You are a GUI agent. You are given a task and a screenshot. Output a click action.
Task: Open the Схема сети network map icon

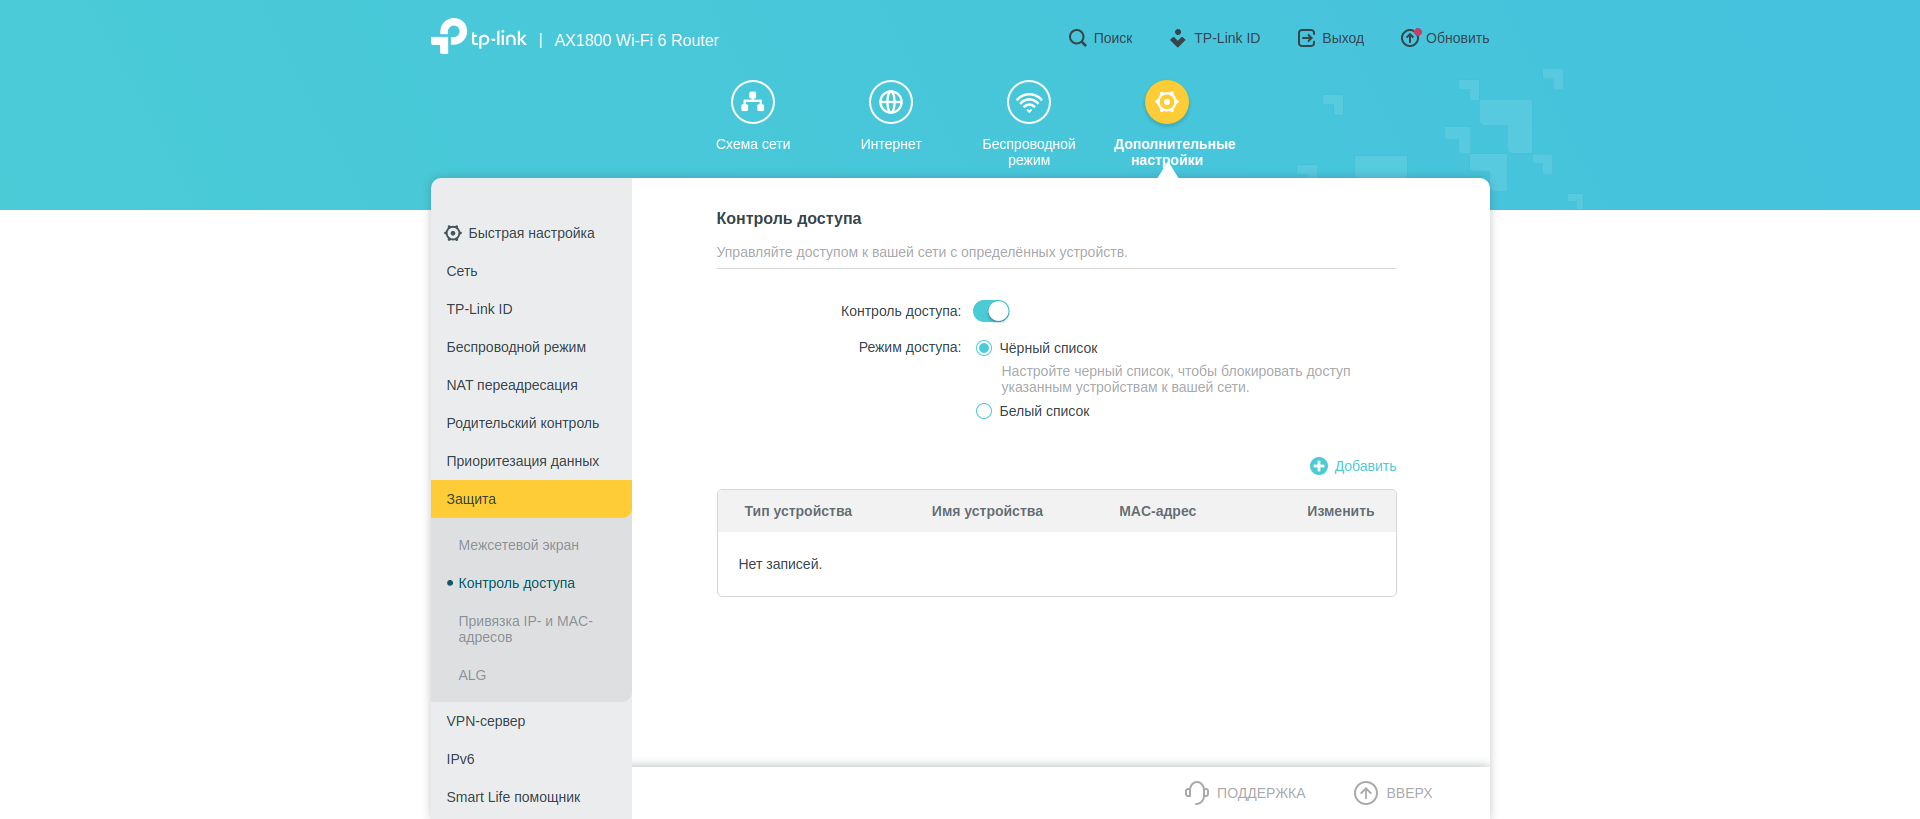(752, 102)
